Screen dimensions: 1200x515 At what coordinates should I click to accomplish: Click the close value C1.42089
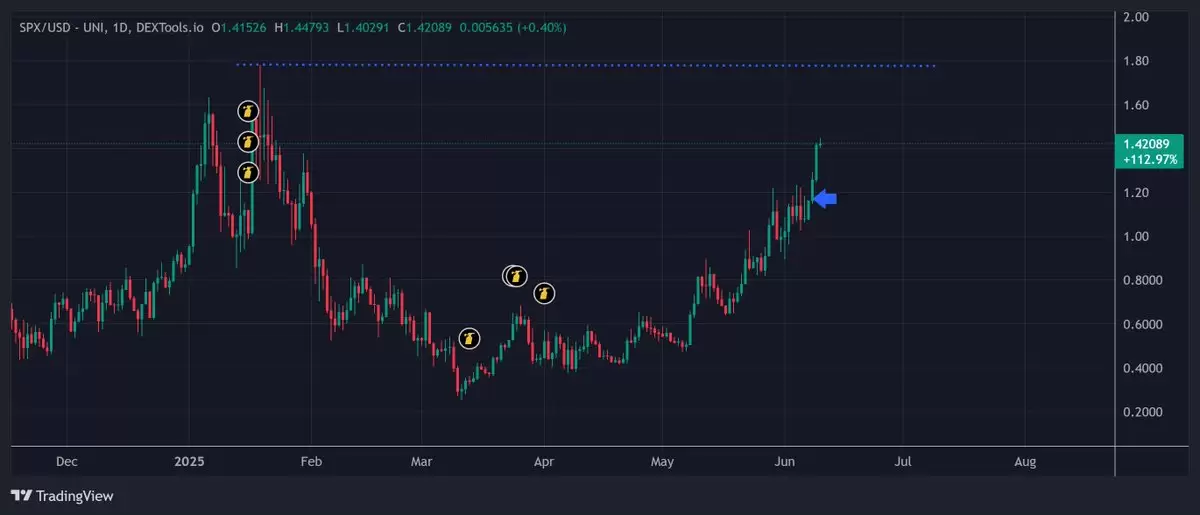tap(423, 26)
